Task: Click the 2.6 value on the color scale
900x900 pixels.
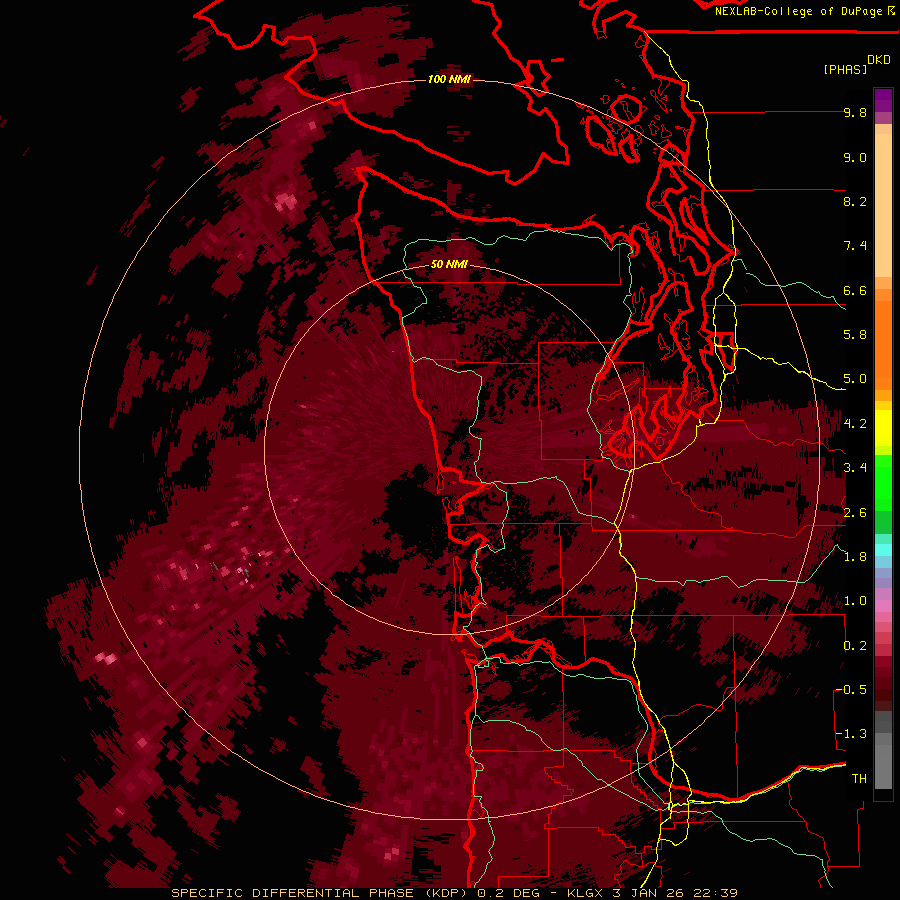Action: tap(855, 513)
